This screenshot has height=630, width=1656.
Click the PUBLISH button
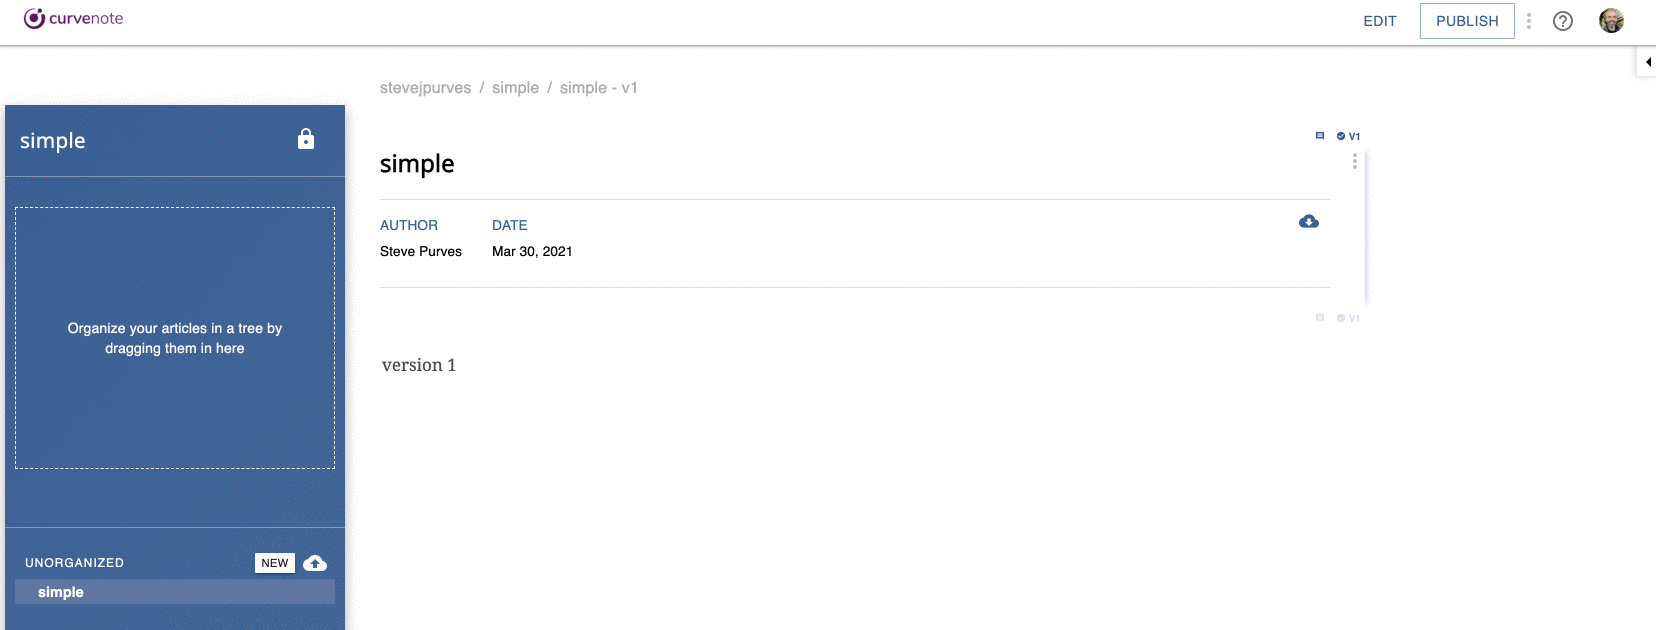tap(1467, 21)
